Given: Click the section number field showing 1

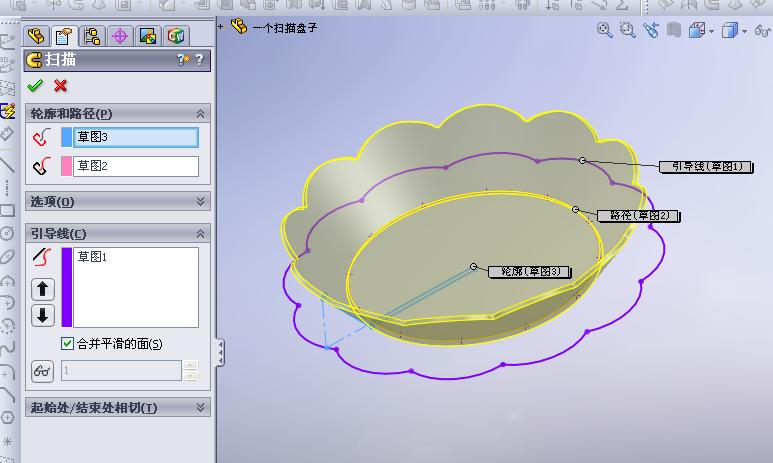Looking at the screenshot, I should pos(121,371).
